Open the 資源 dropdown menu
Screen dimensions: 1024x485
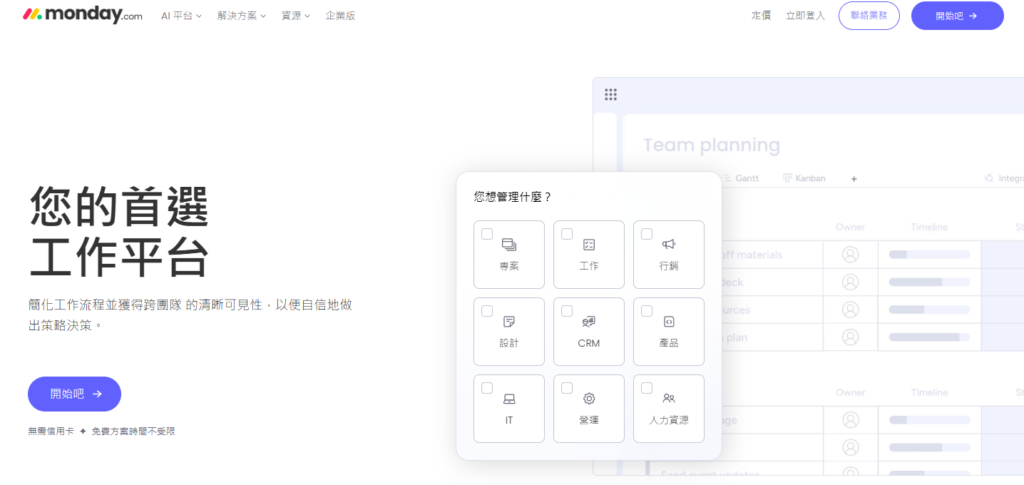point(296,16)
